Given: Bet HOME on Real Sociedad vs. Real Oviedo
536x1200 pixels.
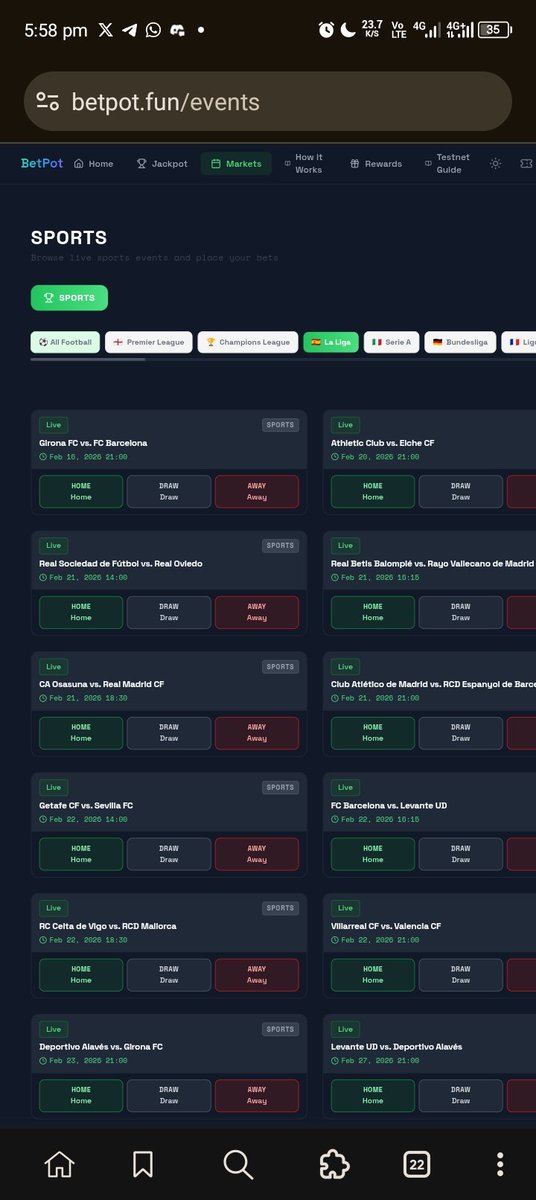Looking at the screenshot, I should (81, 612).
